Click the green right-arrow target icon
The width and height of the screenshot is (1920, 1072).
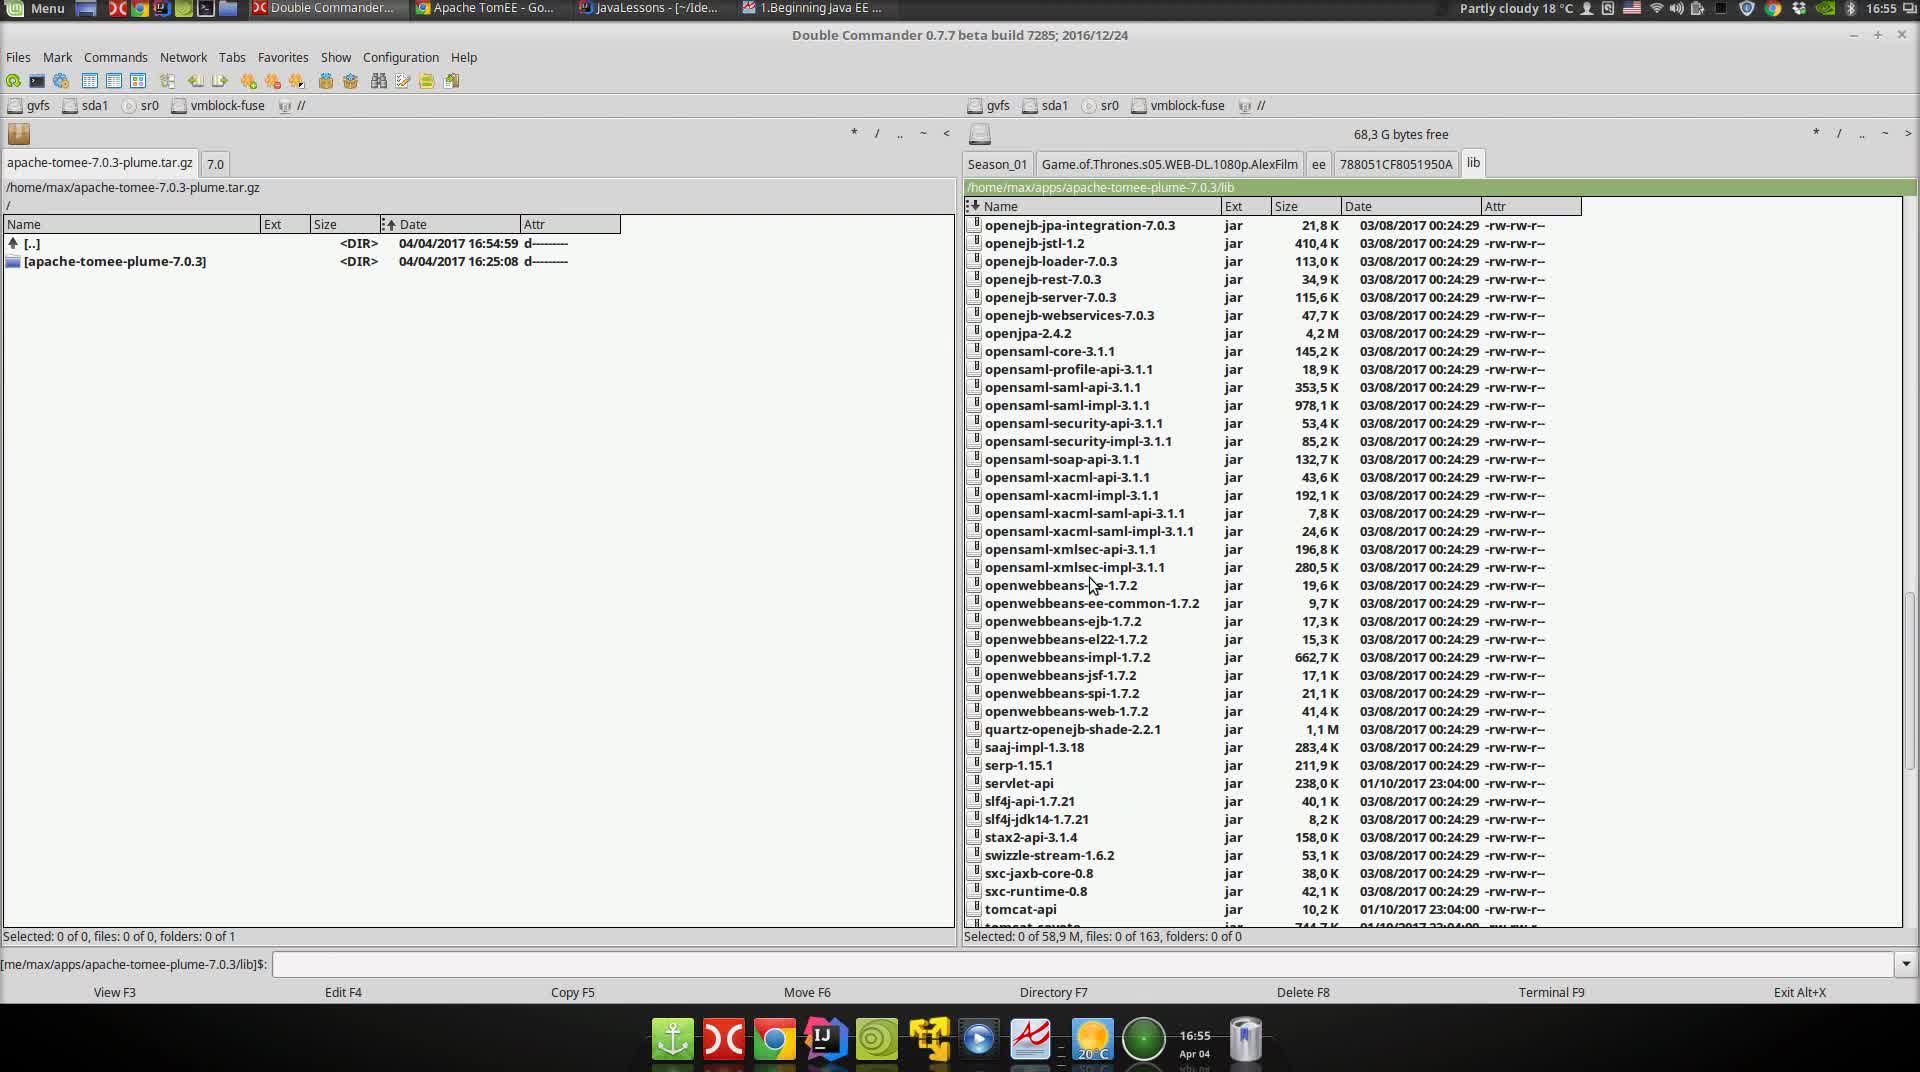(220, 81)
